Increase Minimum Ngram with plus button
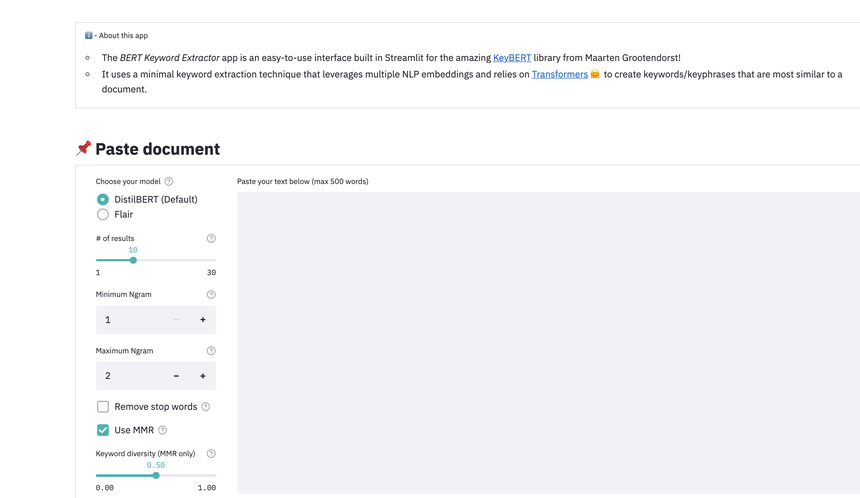This screenshot has width=860, height=498. tap(203, 320)
